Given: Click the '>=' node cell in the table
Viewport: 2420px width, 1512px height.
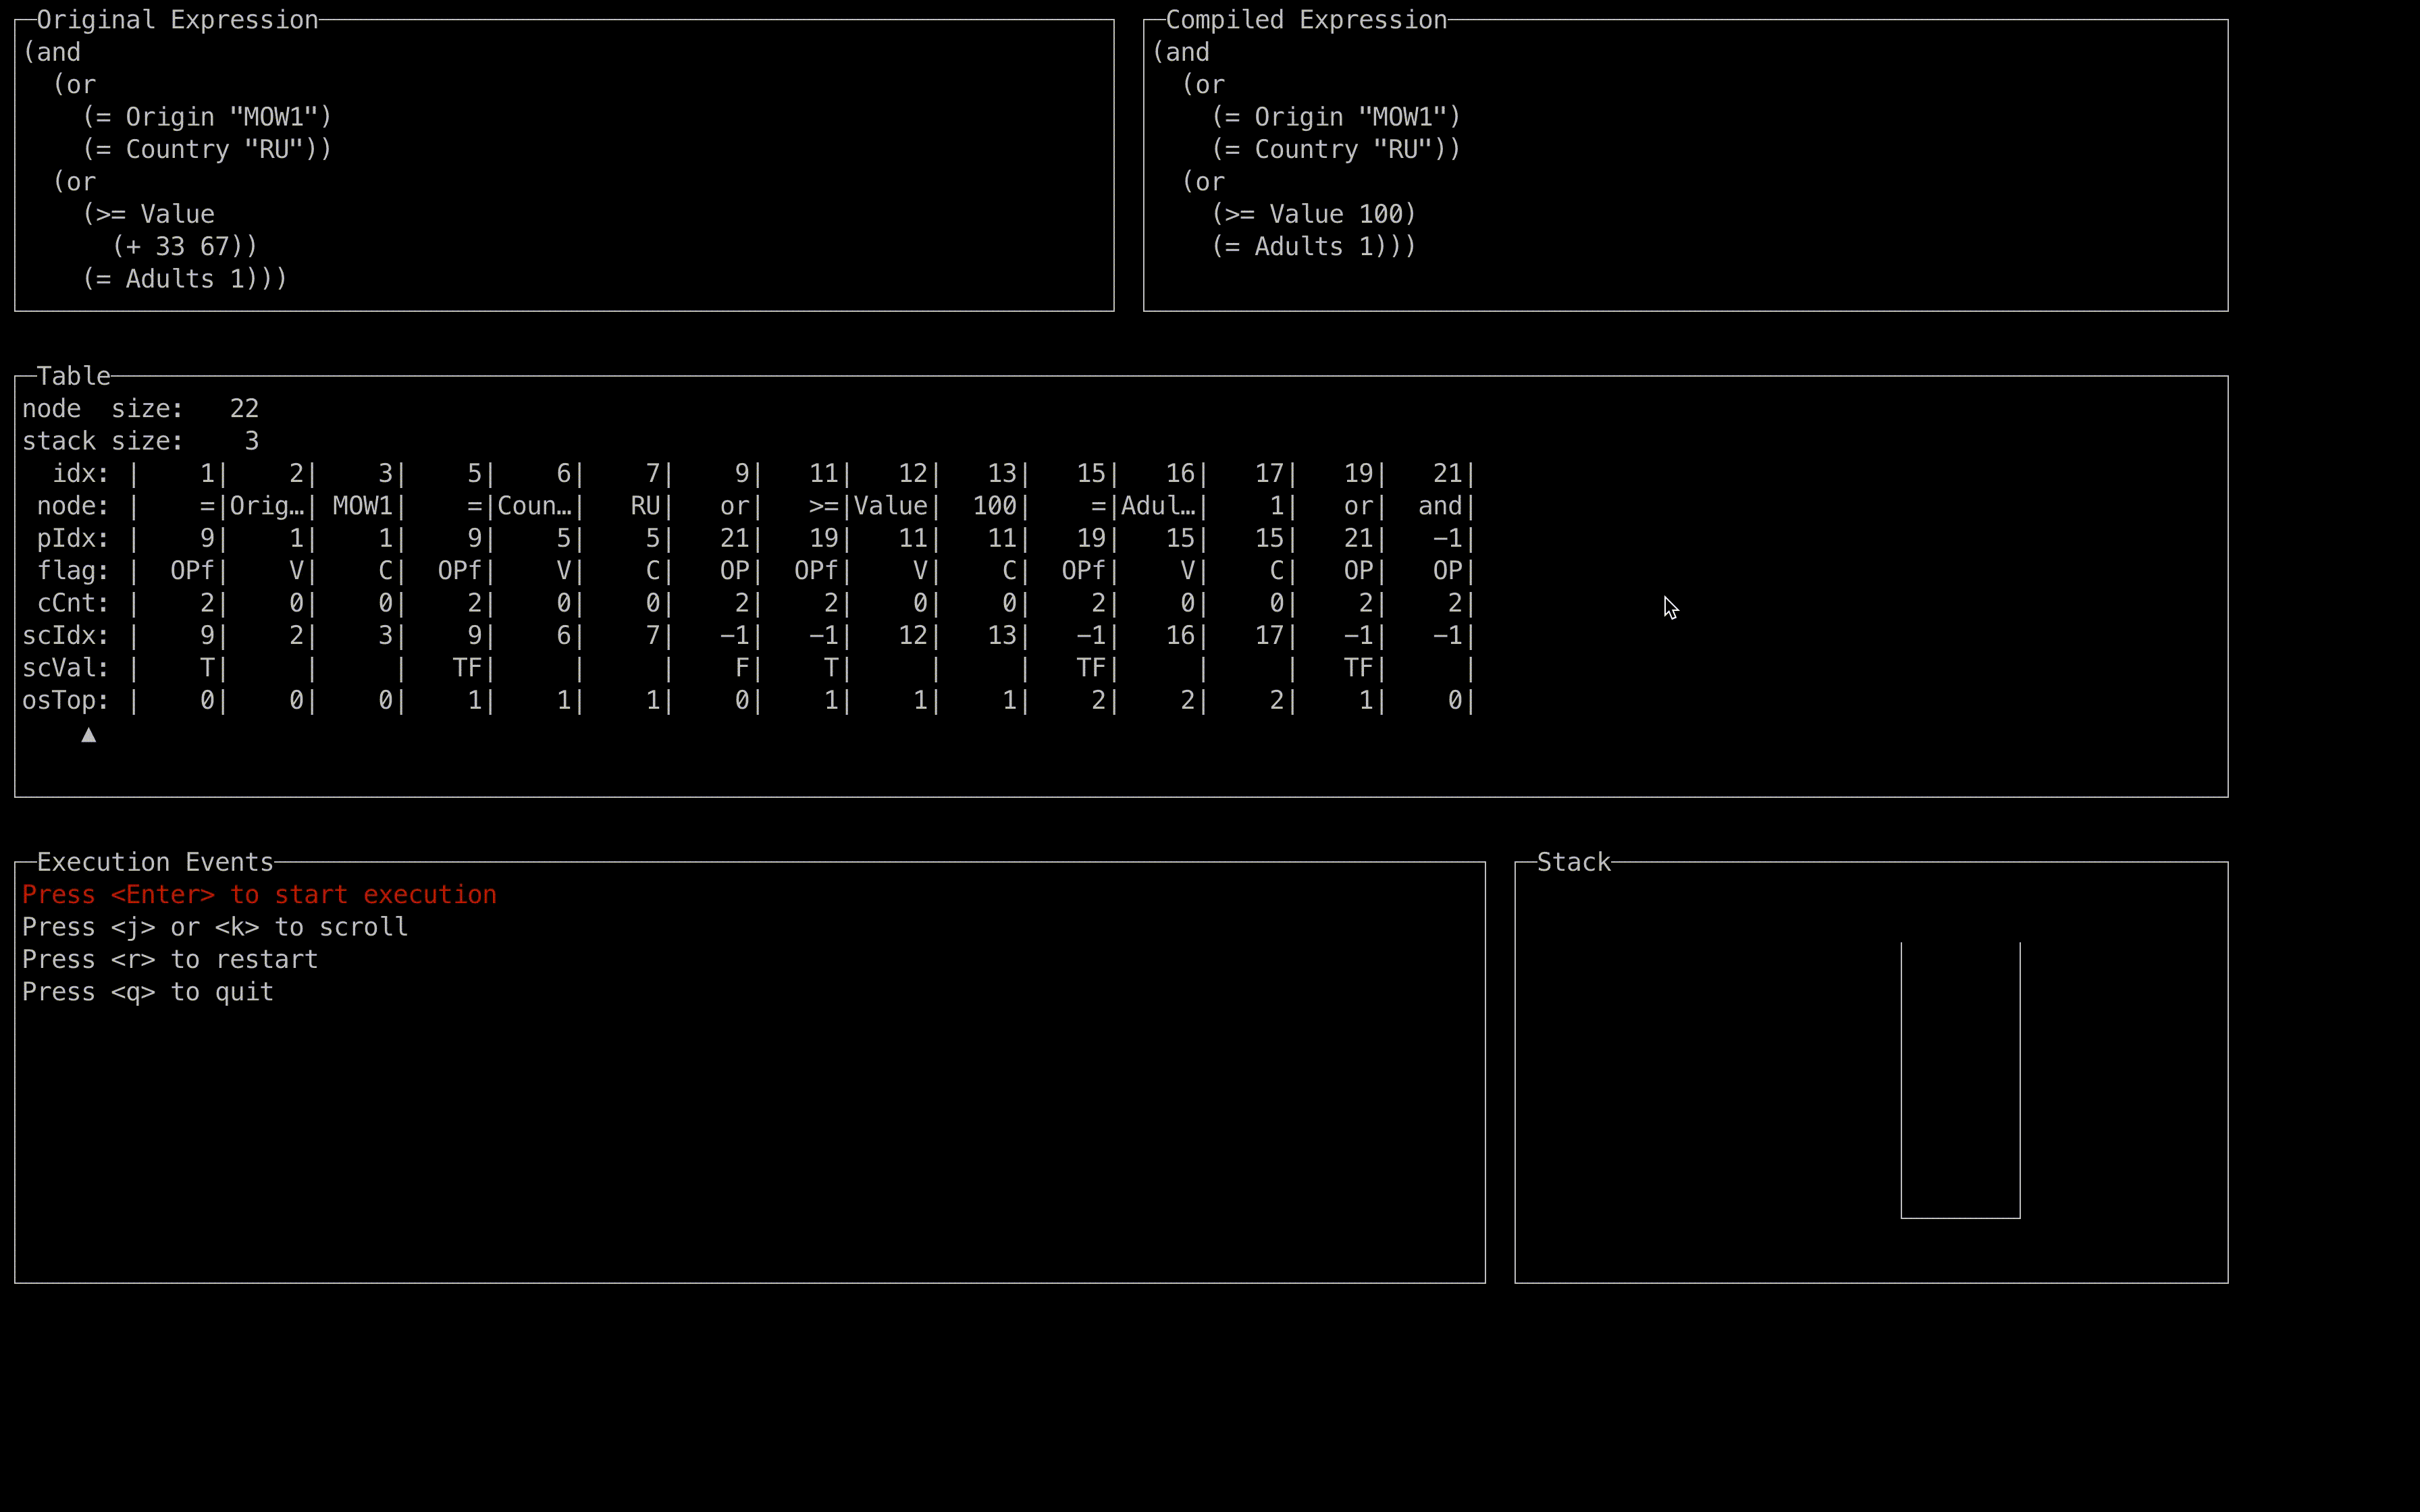Looking at the screenshot, I should 823,506.
